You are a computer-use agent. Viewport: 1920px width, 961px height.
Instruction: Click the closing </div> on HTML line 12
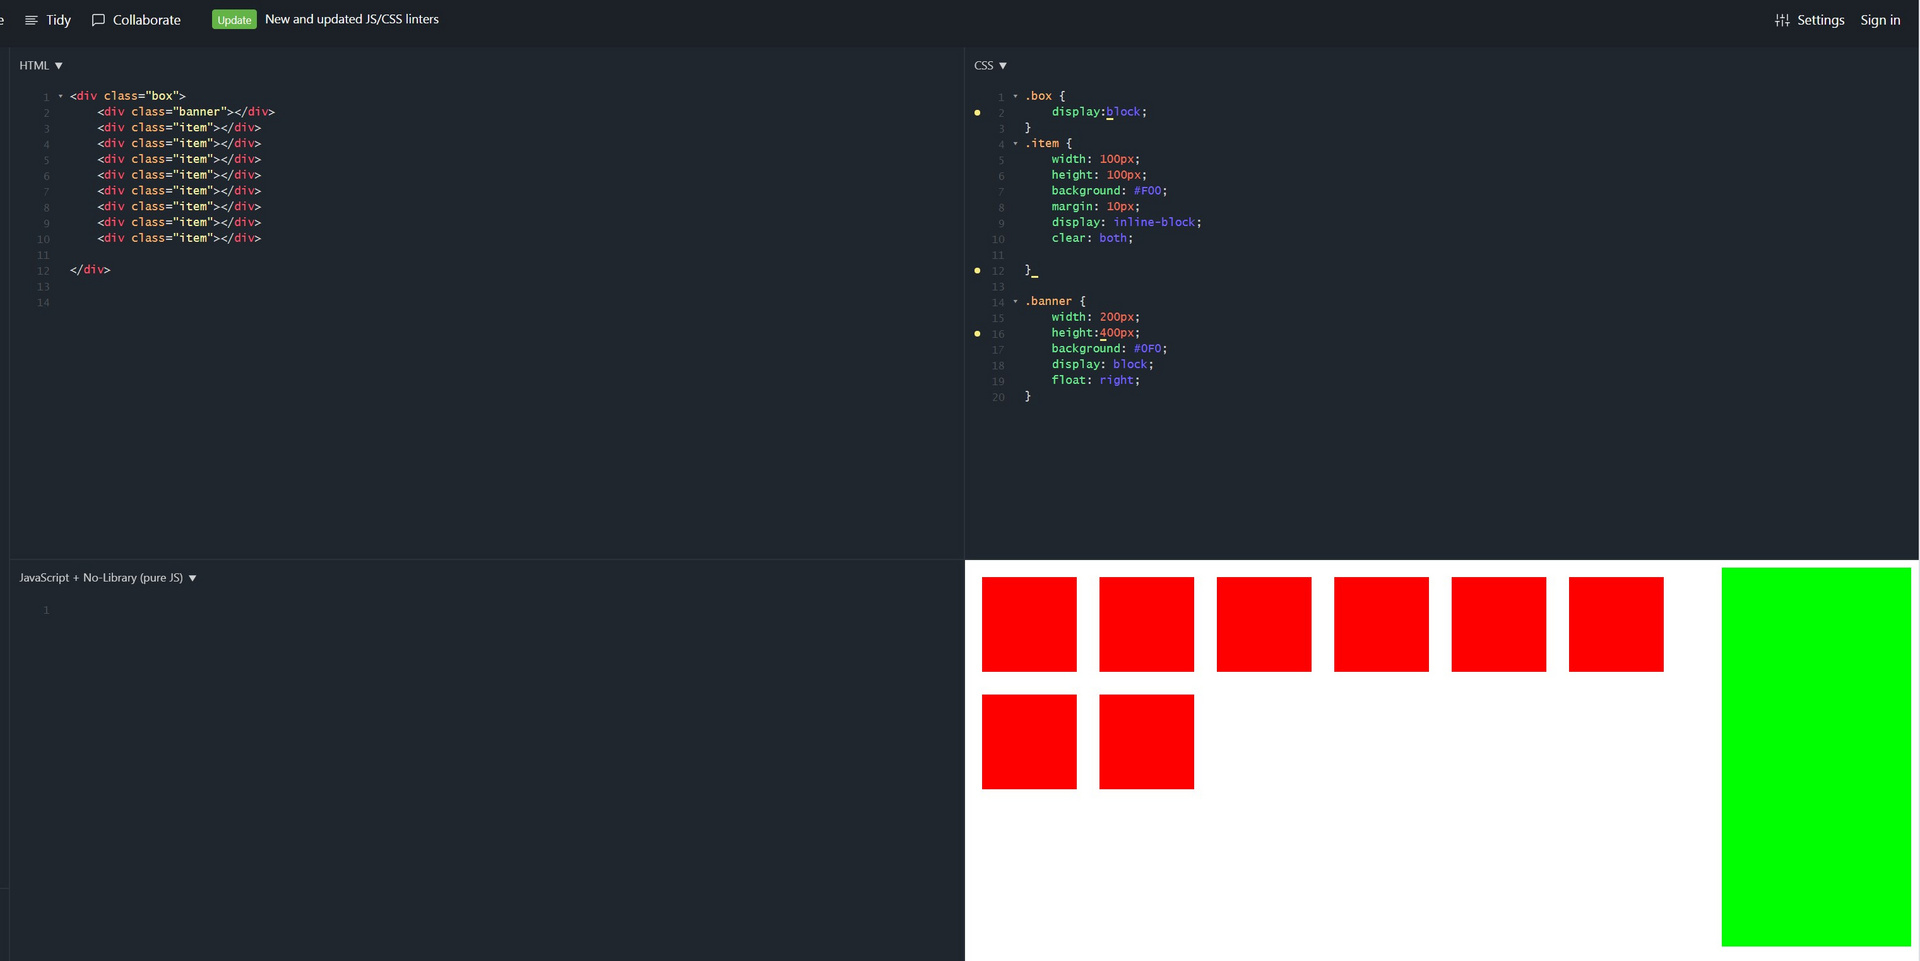(90, 270)
